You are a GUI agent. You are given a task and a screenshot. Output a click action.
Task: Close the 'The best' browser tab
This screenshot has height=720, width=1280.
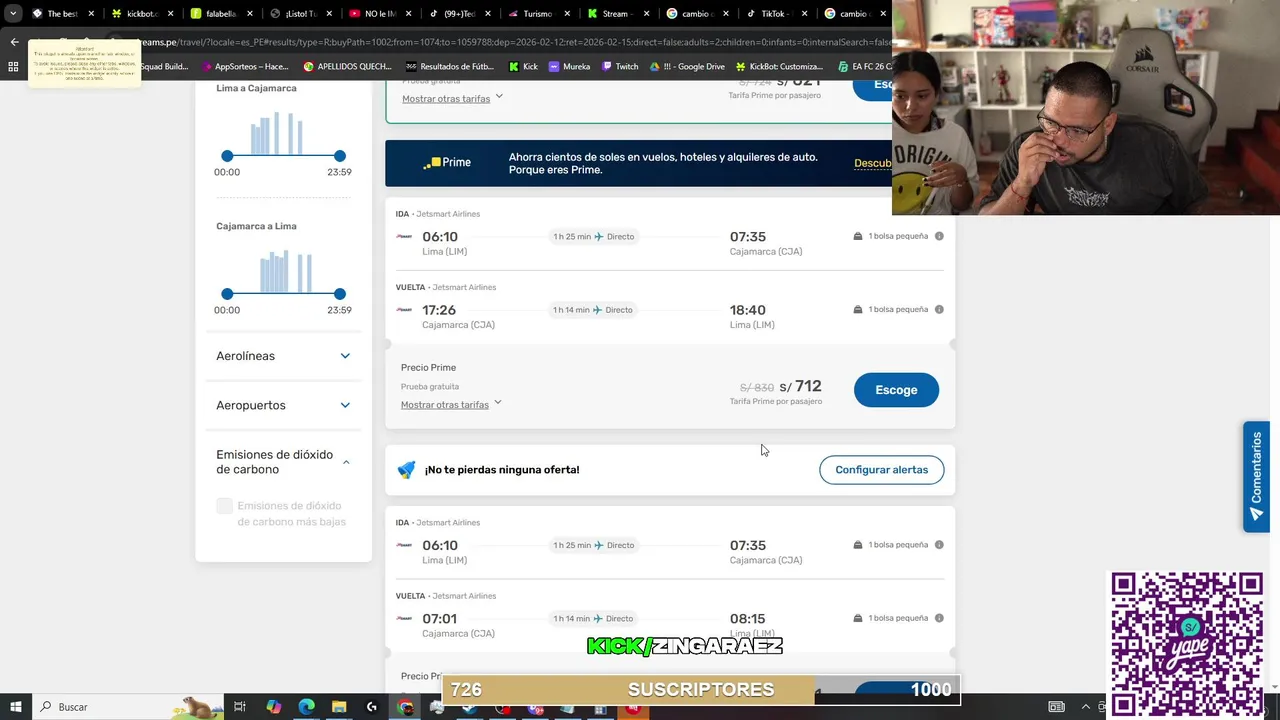[x=91, y=14]
